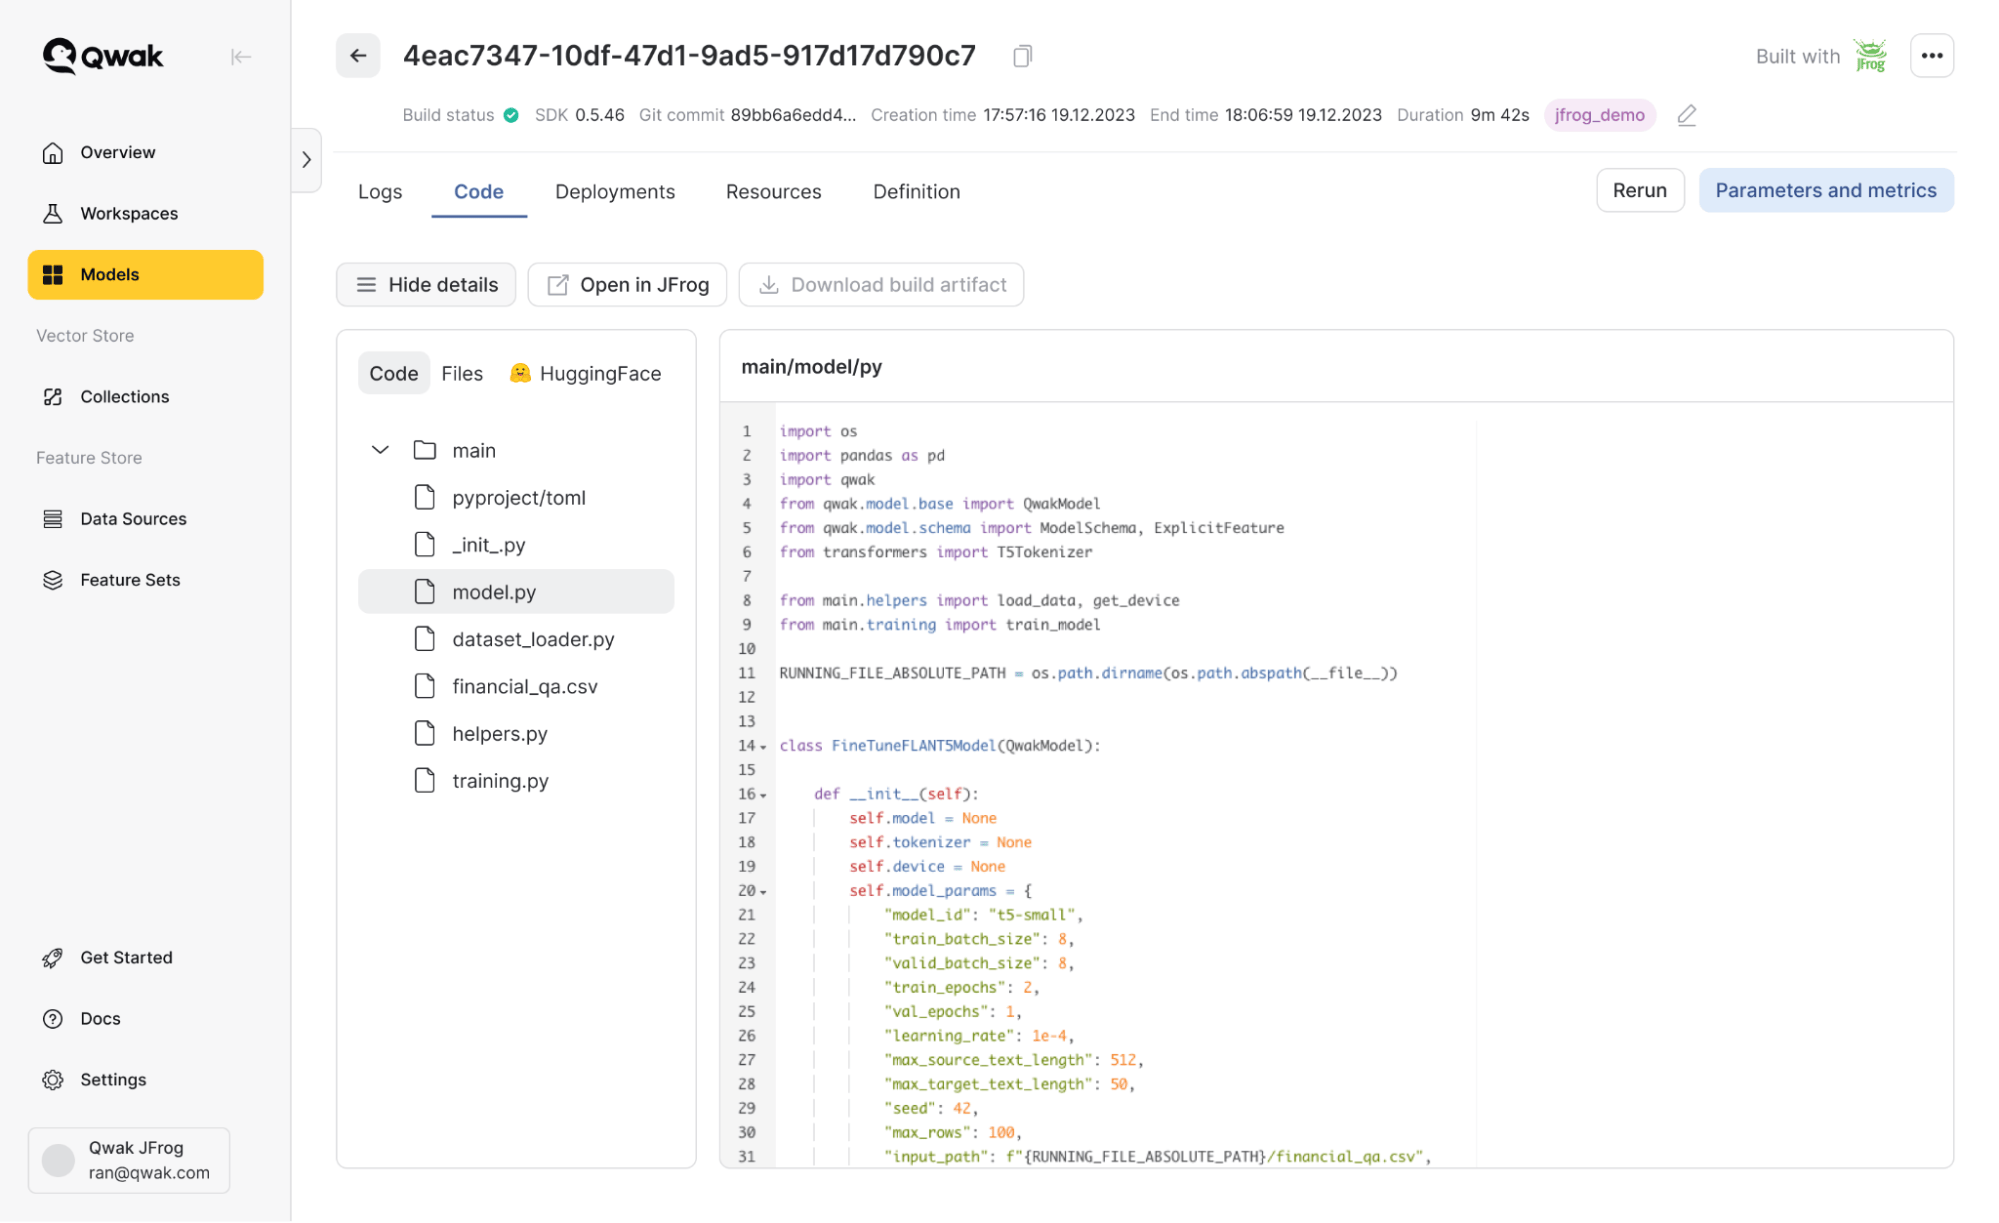This screenshot has height=1223, width=1999.
Task: Open Collections in the sidebar
Action: [x=145, y=396]
